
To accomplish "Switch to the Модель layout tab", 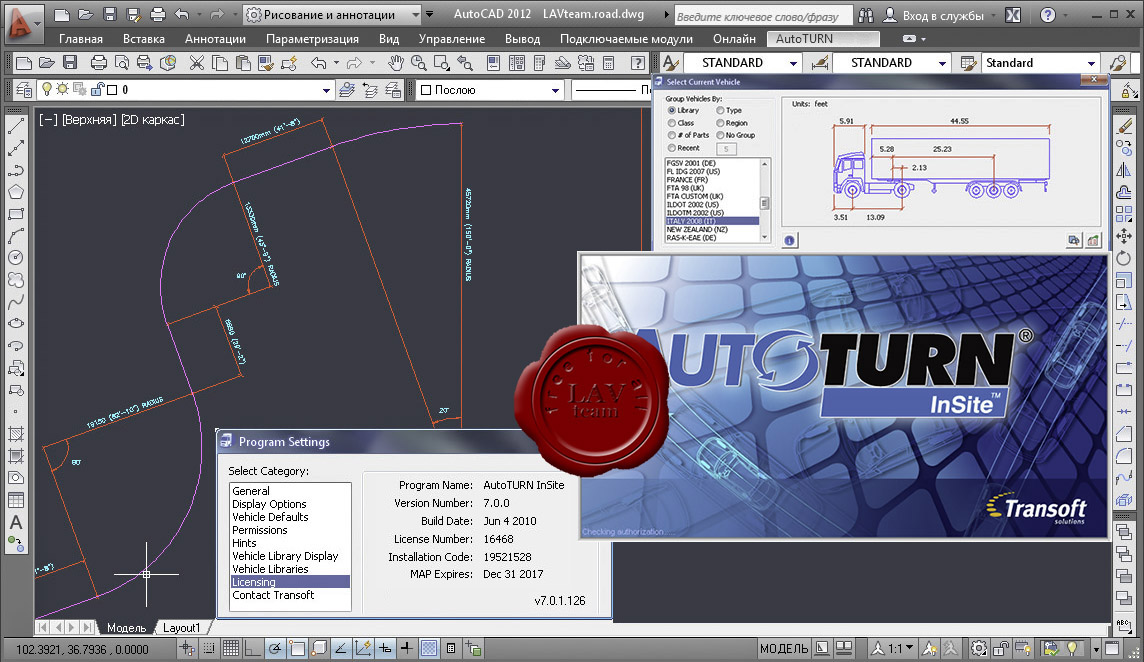I will [x=126, y=628].
